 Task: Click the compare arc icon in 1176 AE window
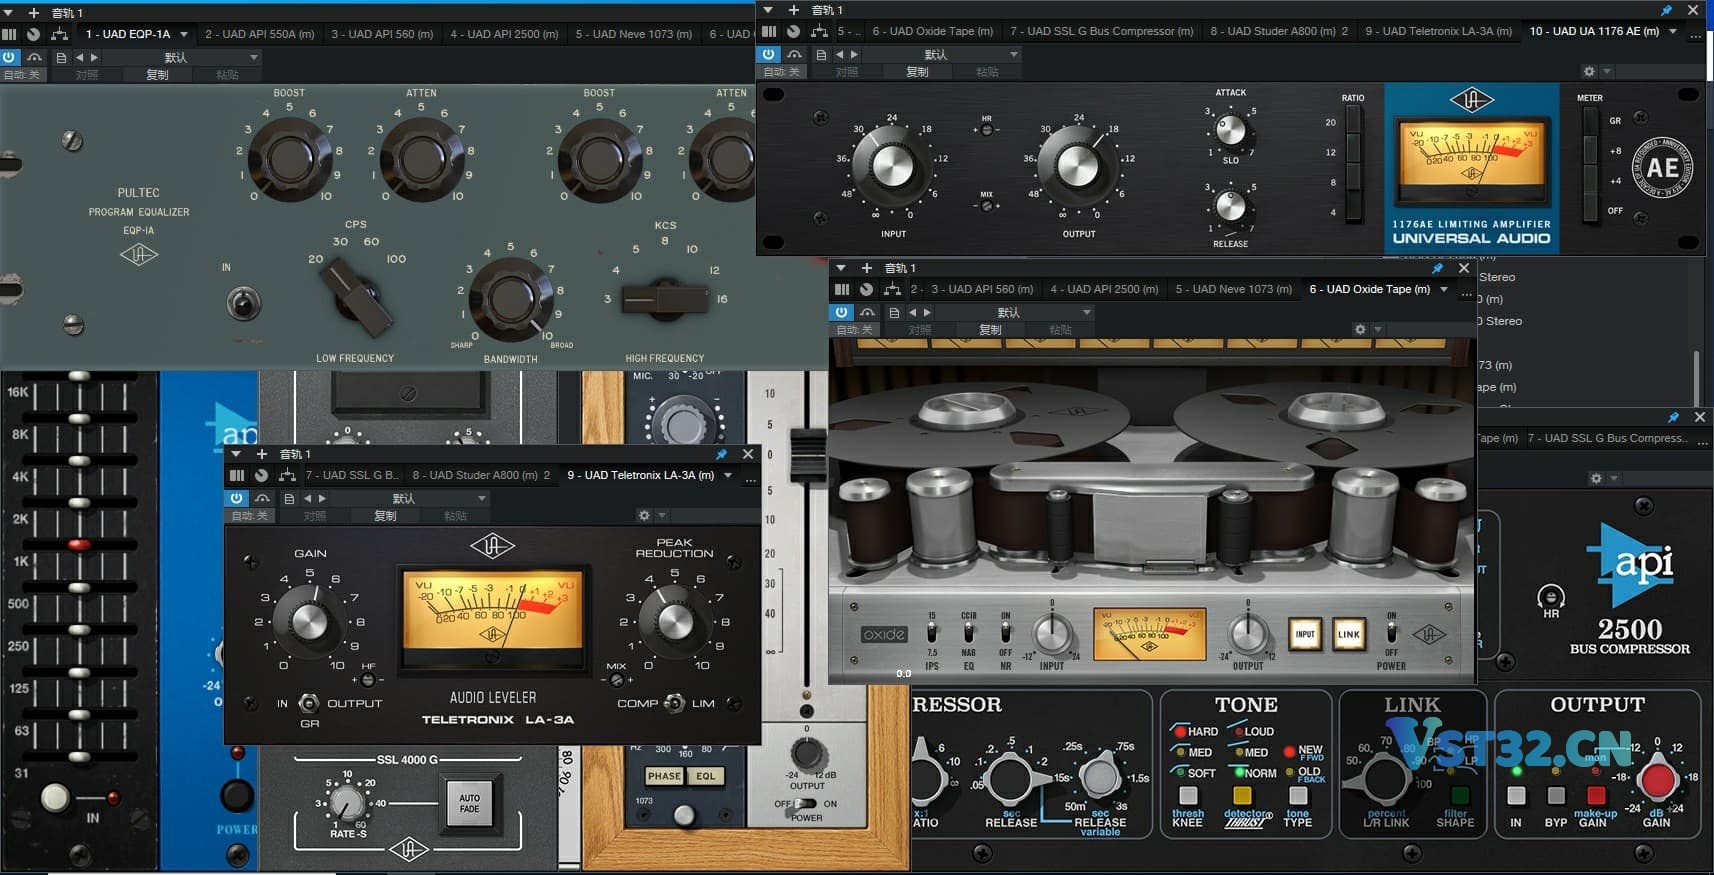[x=793, y=54]
